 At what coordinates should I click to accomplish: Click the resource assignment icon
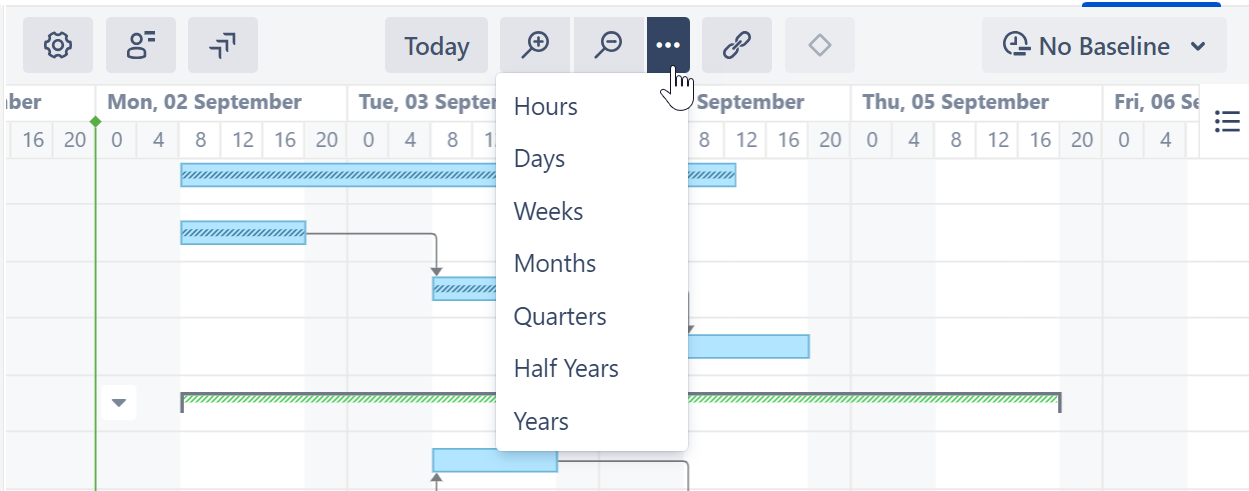[x=140, y=46]
